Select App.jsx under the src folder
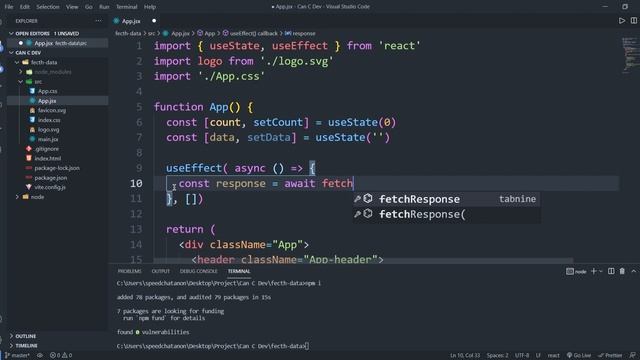 (x=47, y=101)
